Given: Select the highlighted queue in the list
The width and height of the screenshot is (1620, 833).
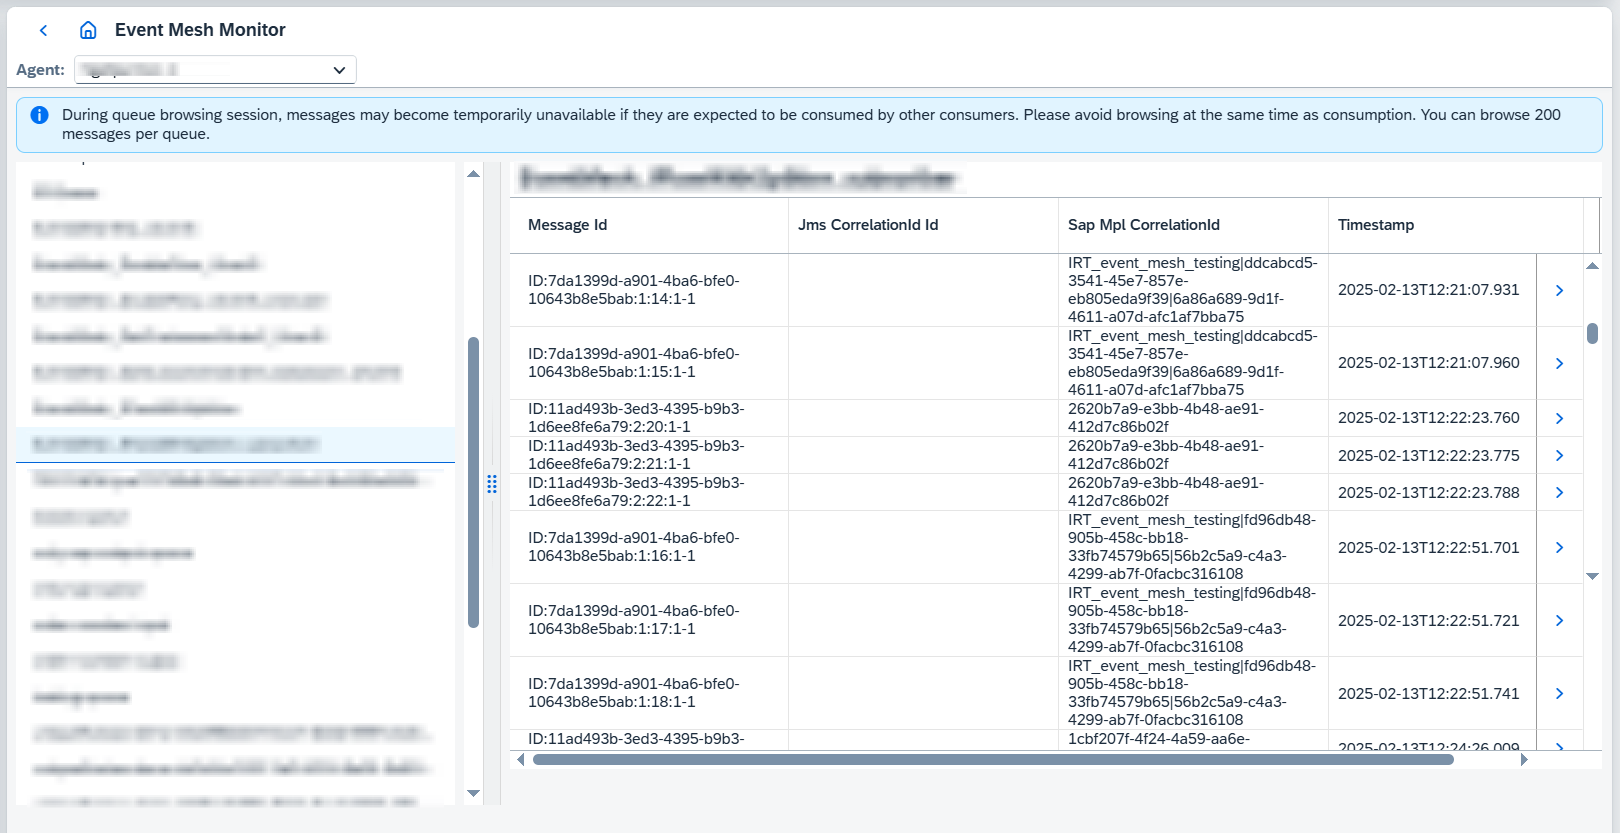Looking at the screenshot, I should (x=235, y=444).
